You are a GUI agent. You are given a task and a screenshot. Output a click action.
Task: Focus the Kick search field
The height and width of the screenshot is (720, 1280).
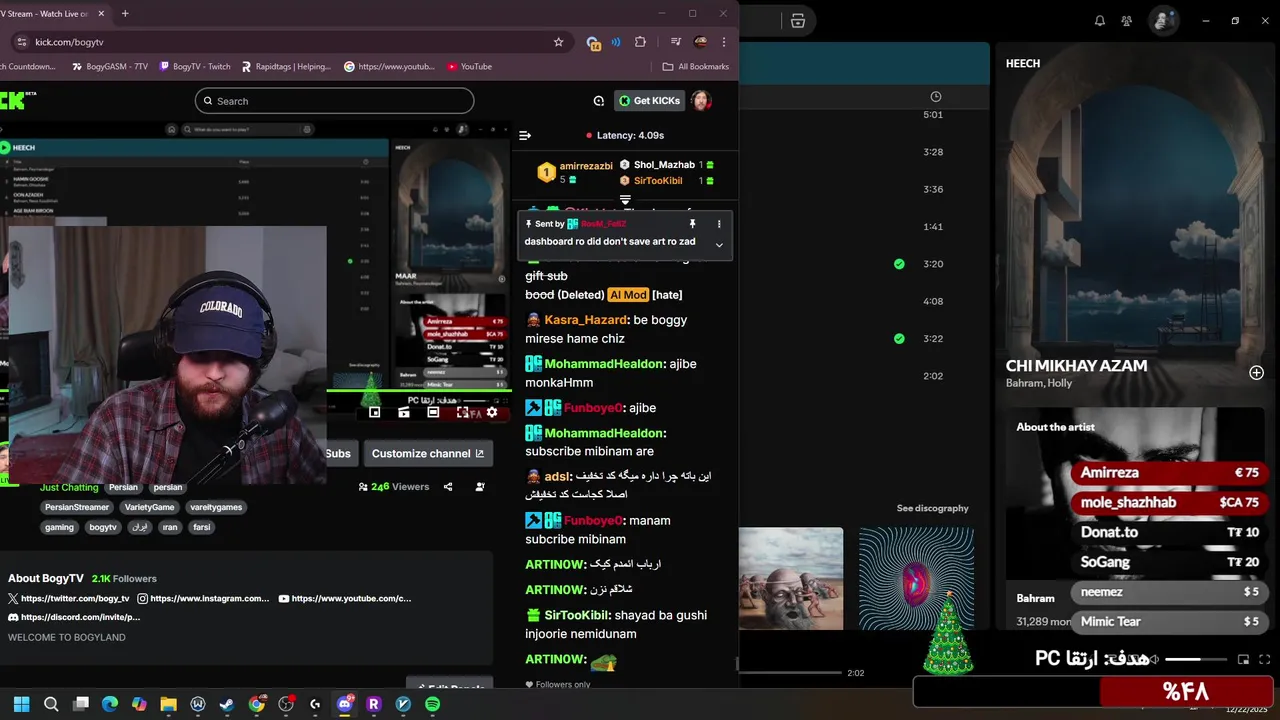pos(334,101)
